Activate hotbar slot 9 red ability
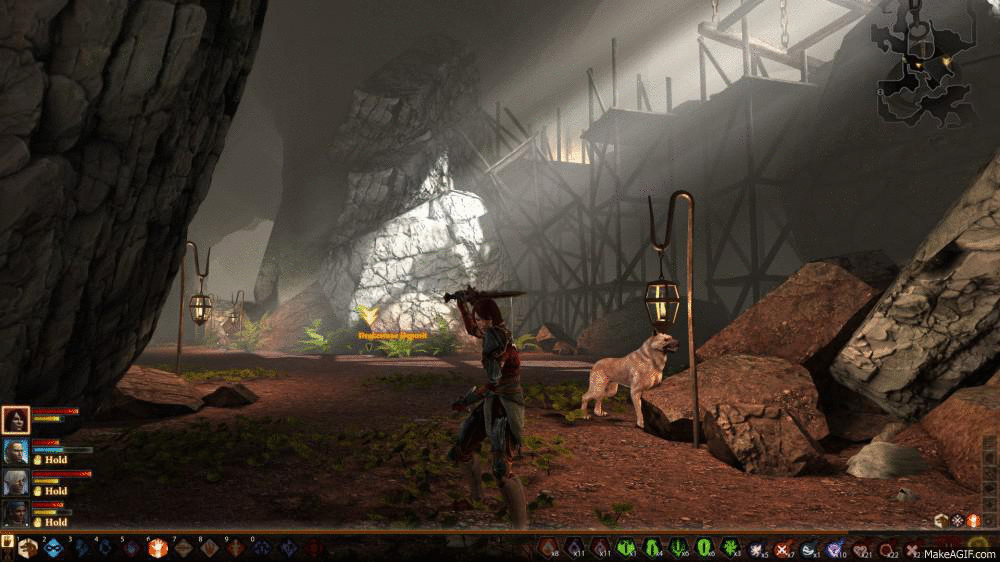Image resolution: width=1000 pixels, height=562 pixels. [x=236, y=548]
